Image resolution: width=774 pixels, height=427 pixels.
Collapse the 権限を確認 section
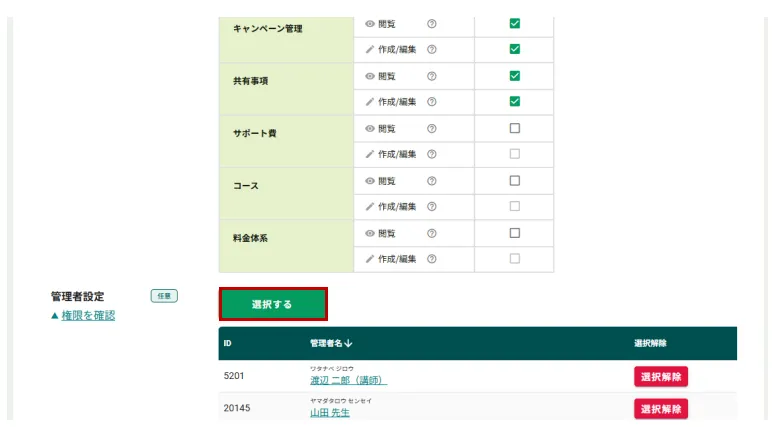click(x=83, y=315)
